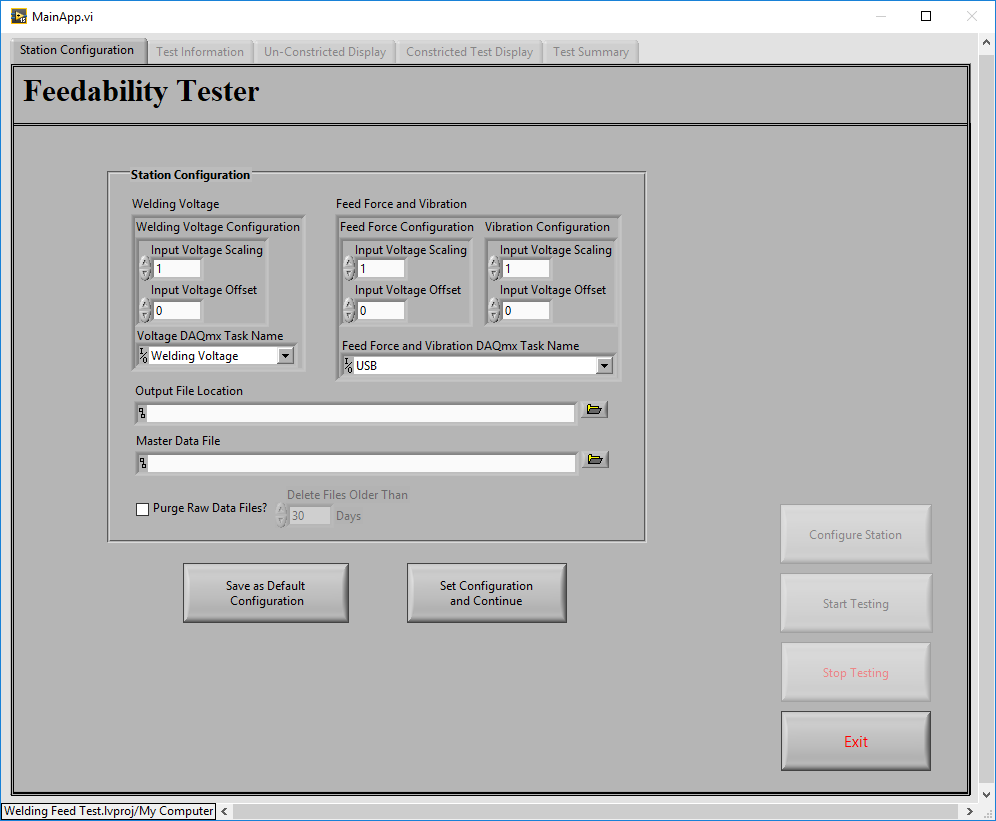The image size is (996, 821).
Task: Click the red Exit button
Action: (856, 741)
